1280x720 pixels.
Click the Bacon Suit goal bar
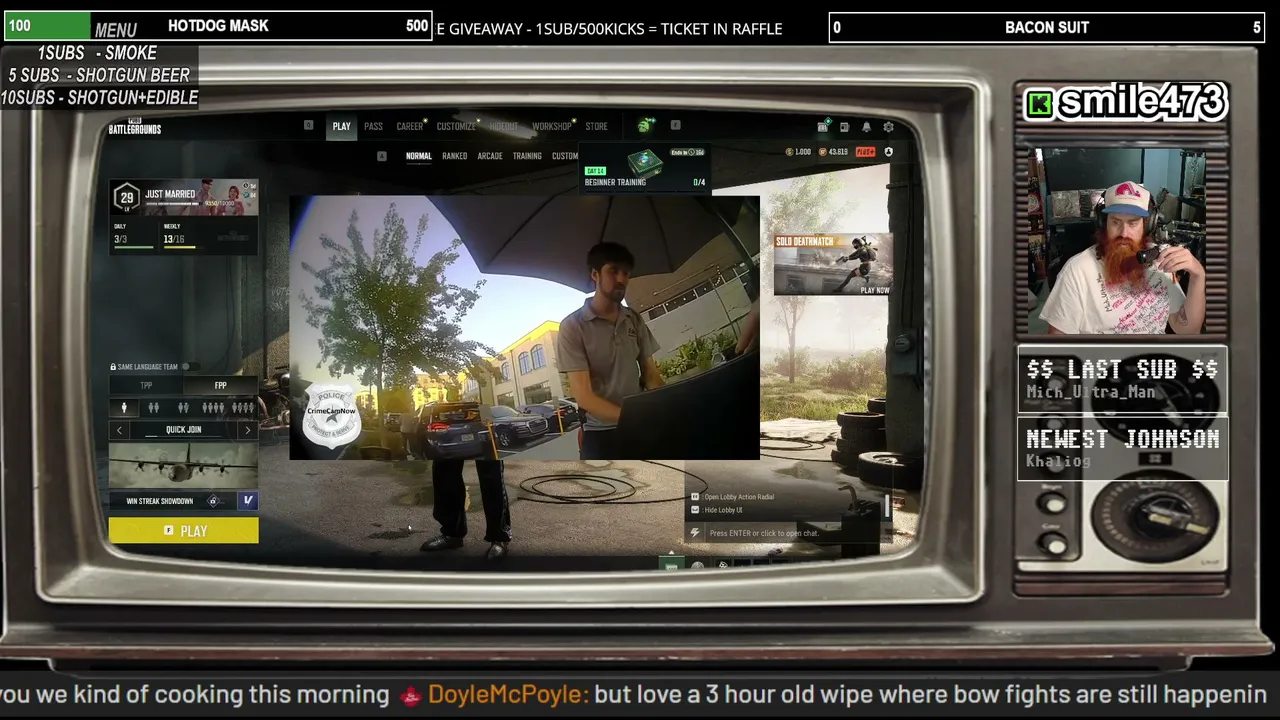1047,28
